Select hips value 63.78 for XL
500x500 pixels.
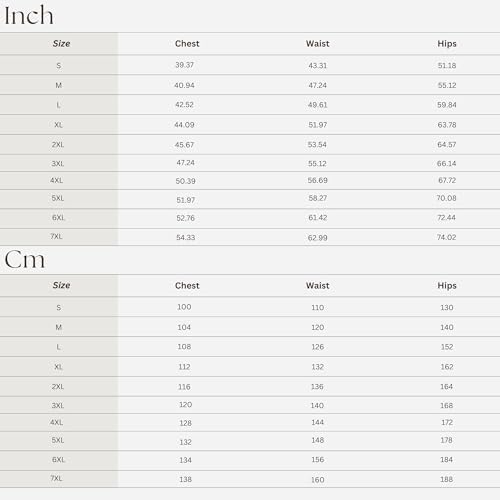tap(447, 125)
